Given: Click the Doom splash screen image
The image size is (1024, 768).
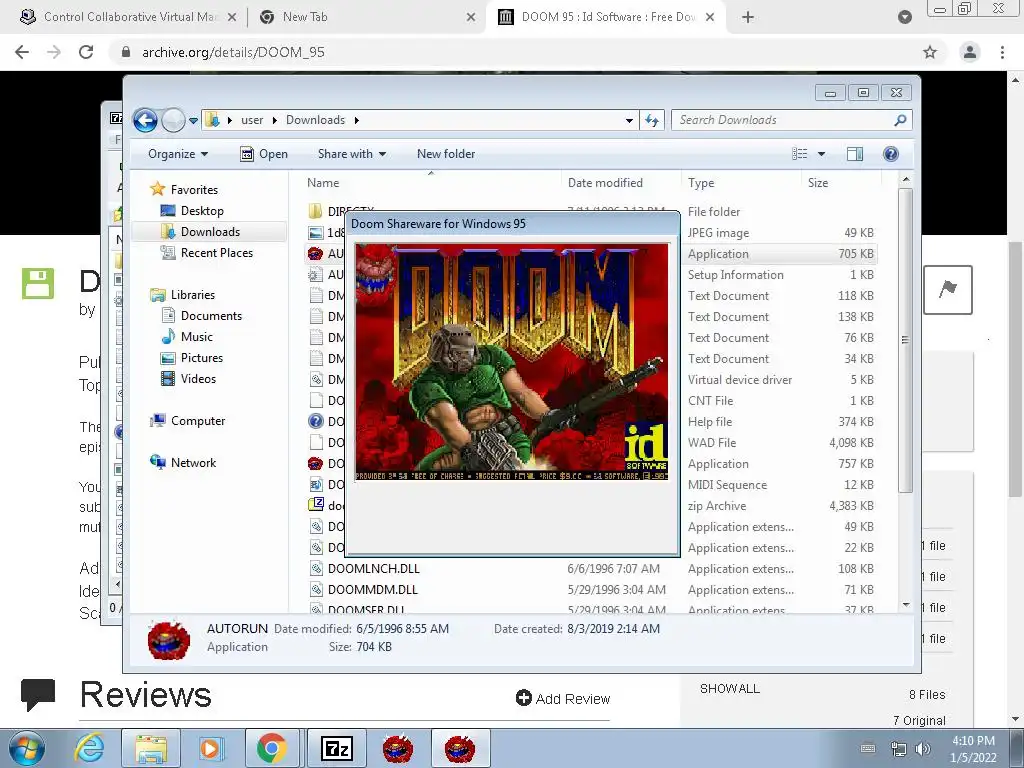Looking at the screenshot, I should point(511,362).
